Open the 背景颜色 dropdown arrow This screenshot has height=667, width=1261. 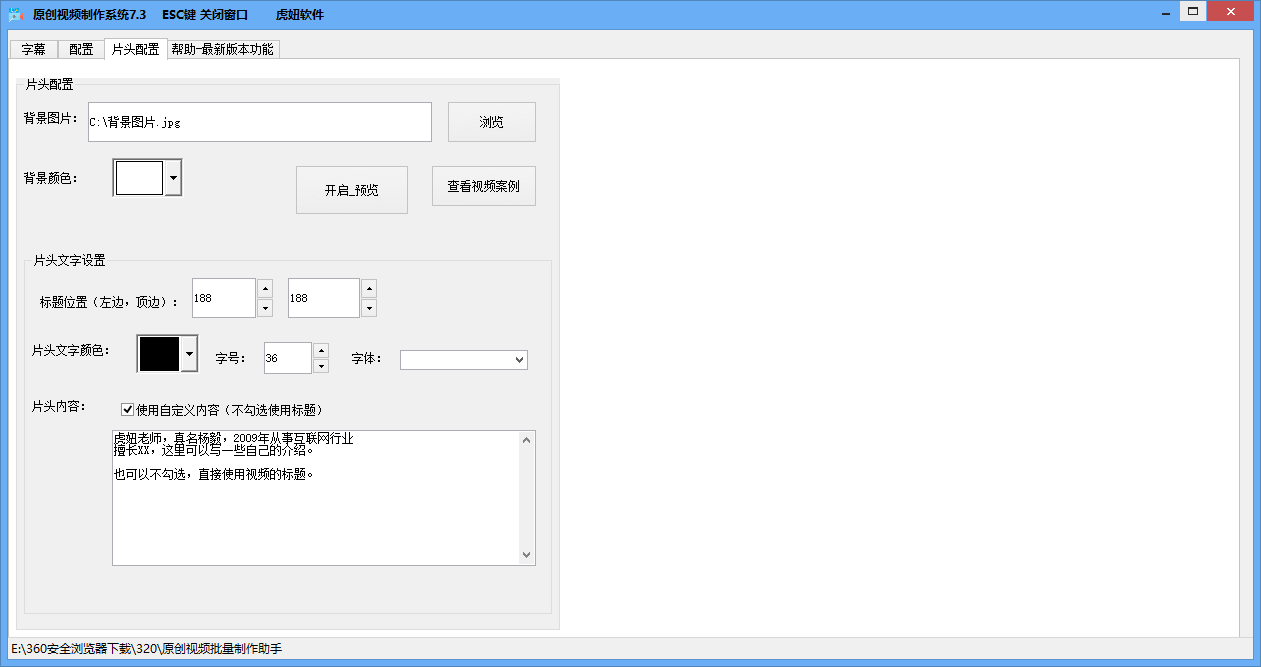(x=173, y=178)
